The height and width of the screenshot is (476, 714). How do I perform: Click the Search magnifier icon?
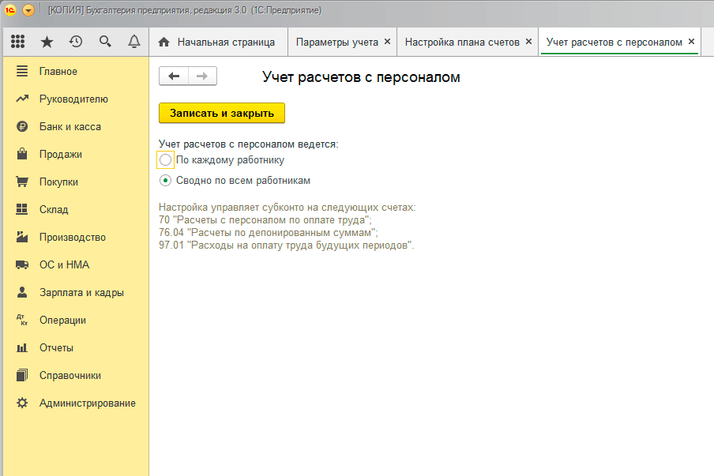pyautogui.click(x=105, y=42)
